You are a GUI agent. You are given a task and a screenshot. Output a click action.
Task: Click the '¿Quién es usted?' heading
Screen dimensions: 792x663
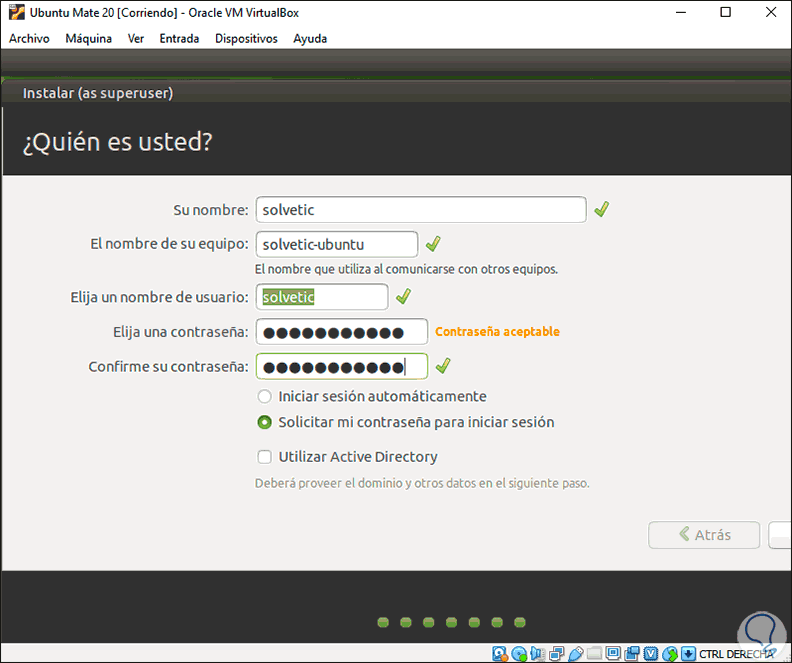[118, 142]
